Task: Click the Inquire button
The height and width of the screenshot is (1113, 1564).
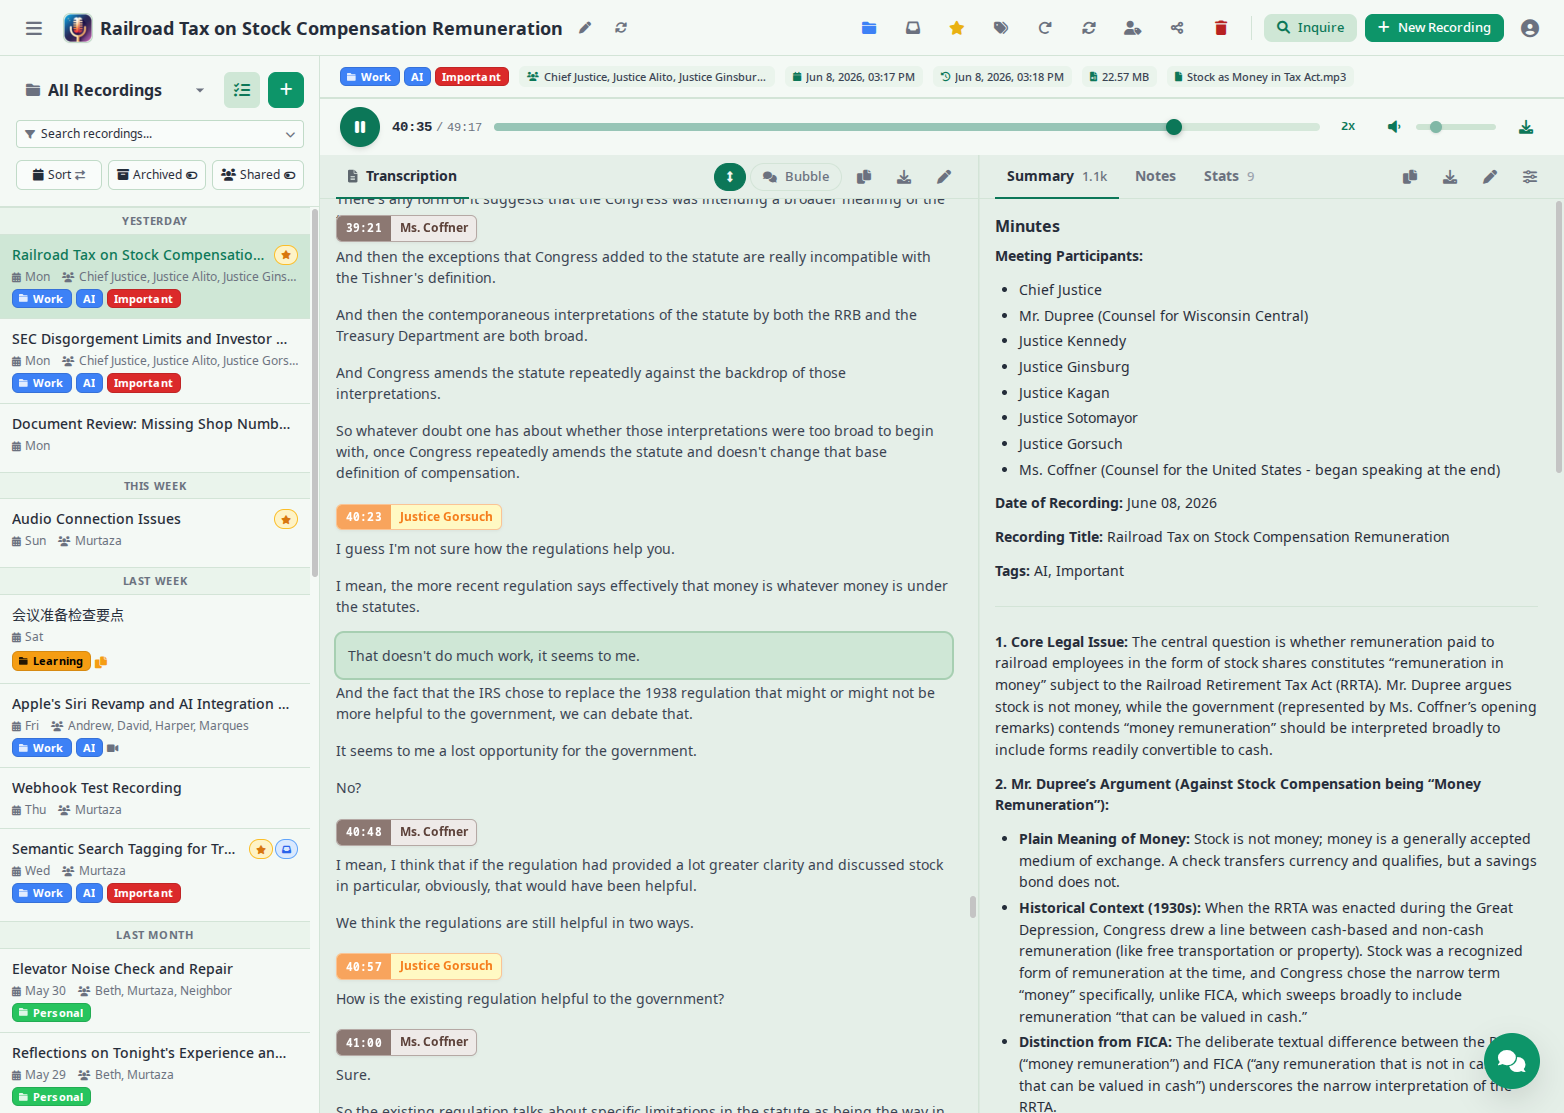Action: pos(1310,28)
